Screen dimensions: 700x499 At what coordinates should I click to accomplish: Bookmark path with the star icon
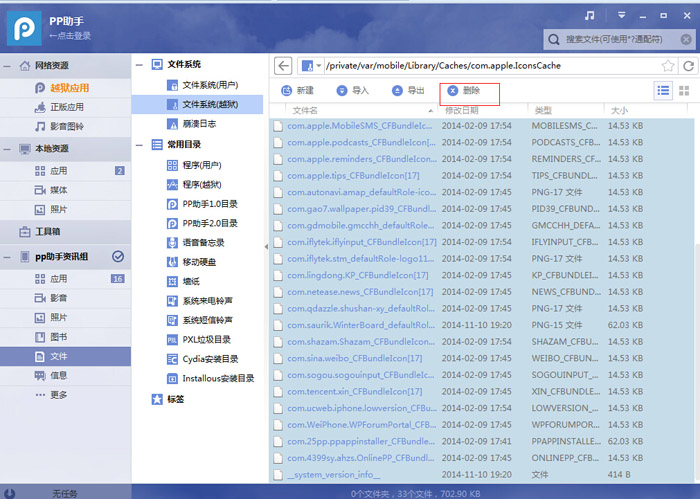point(667,66)
